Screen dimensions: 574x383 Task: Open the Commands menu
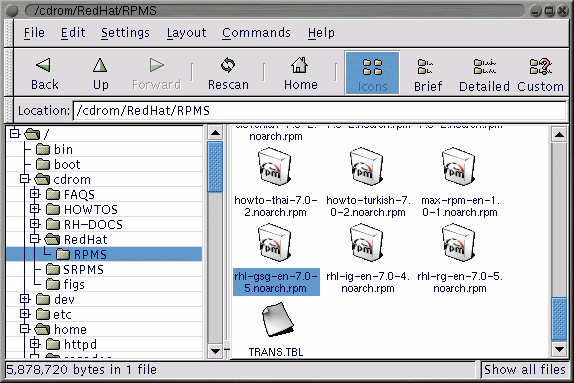256,33
